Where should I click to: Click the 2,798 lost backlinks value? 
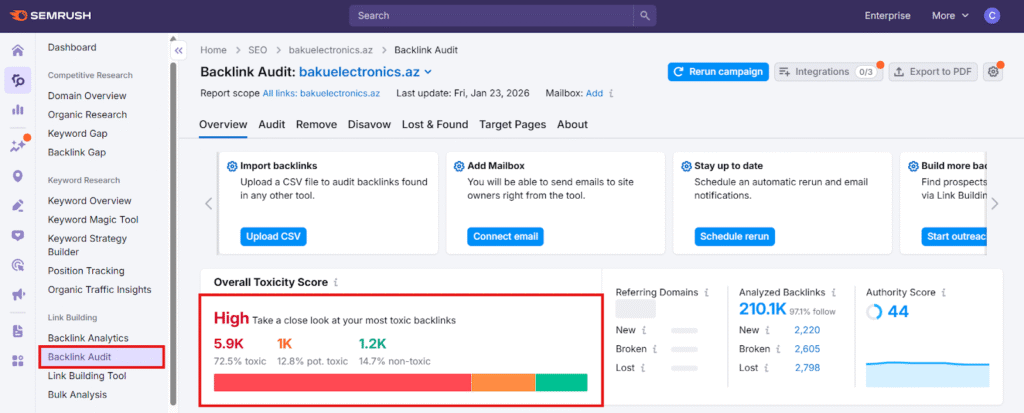click(807, 368)
